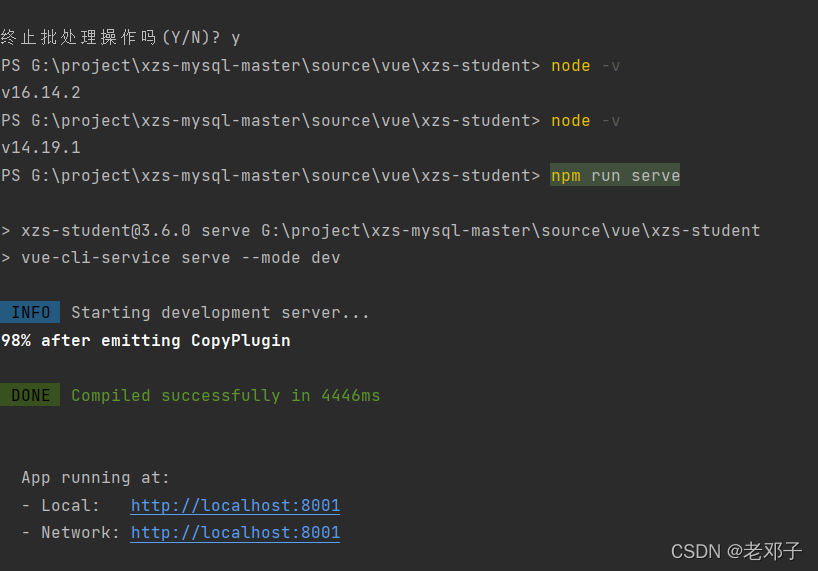Click the 98% after emitting CopyPlugin line
Viewport: 818px width, 571px height.
tap(146, 341)
